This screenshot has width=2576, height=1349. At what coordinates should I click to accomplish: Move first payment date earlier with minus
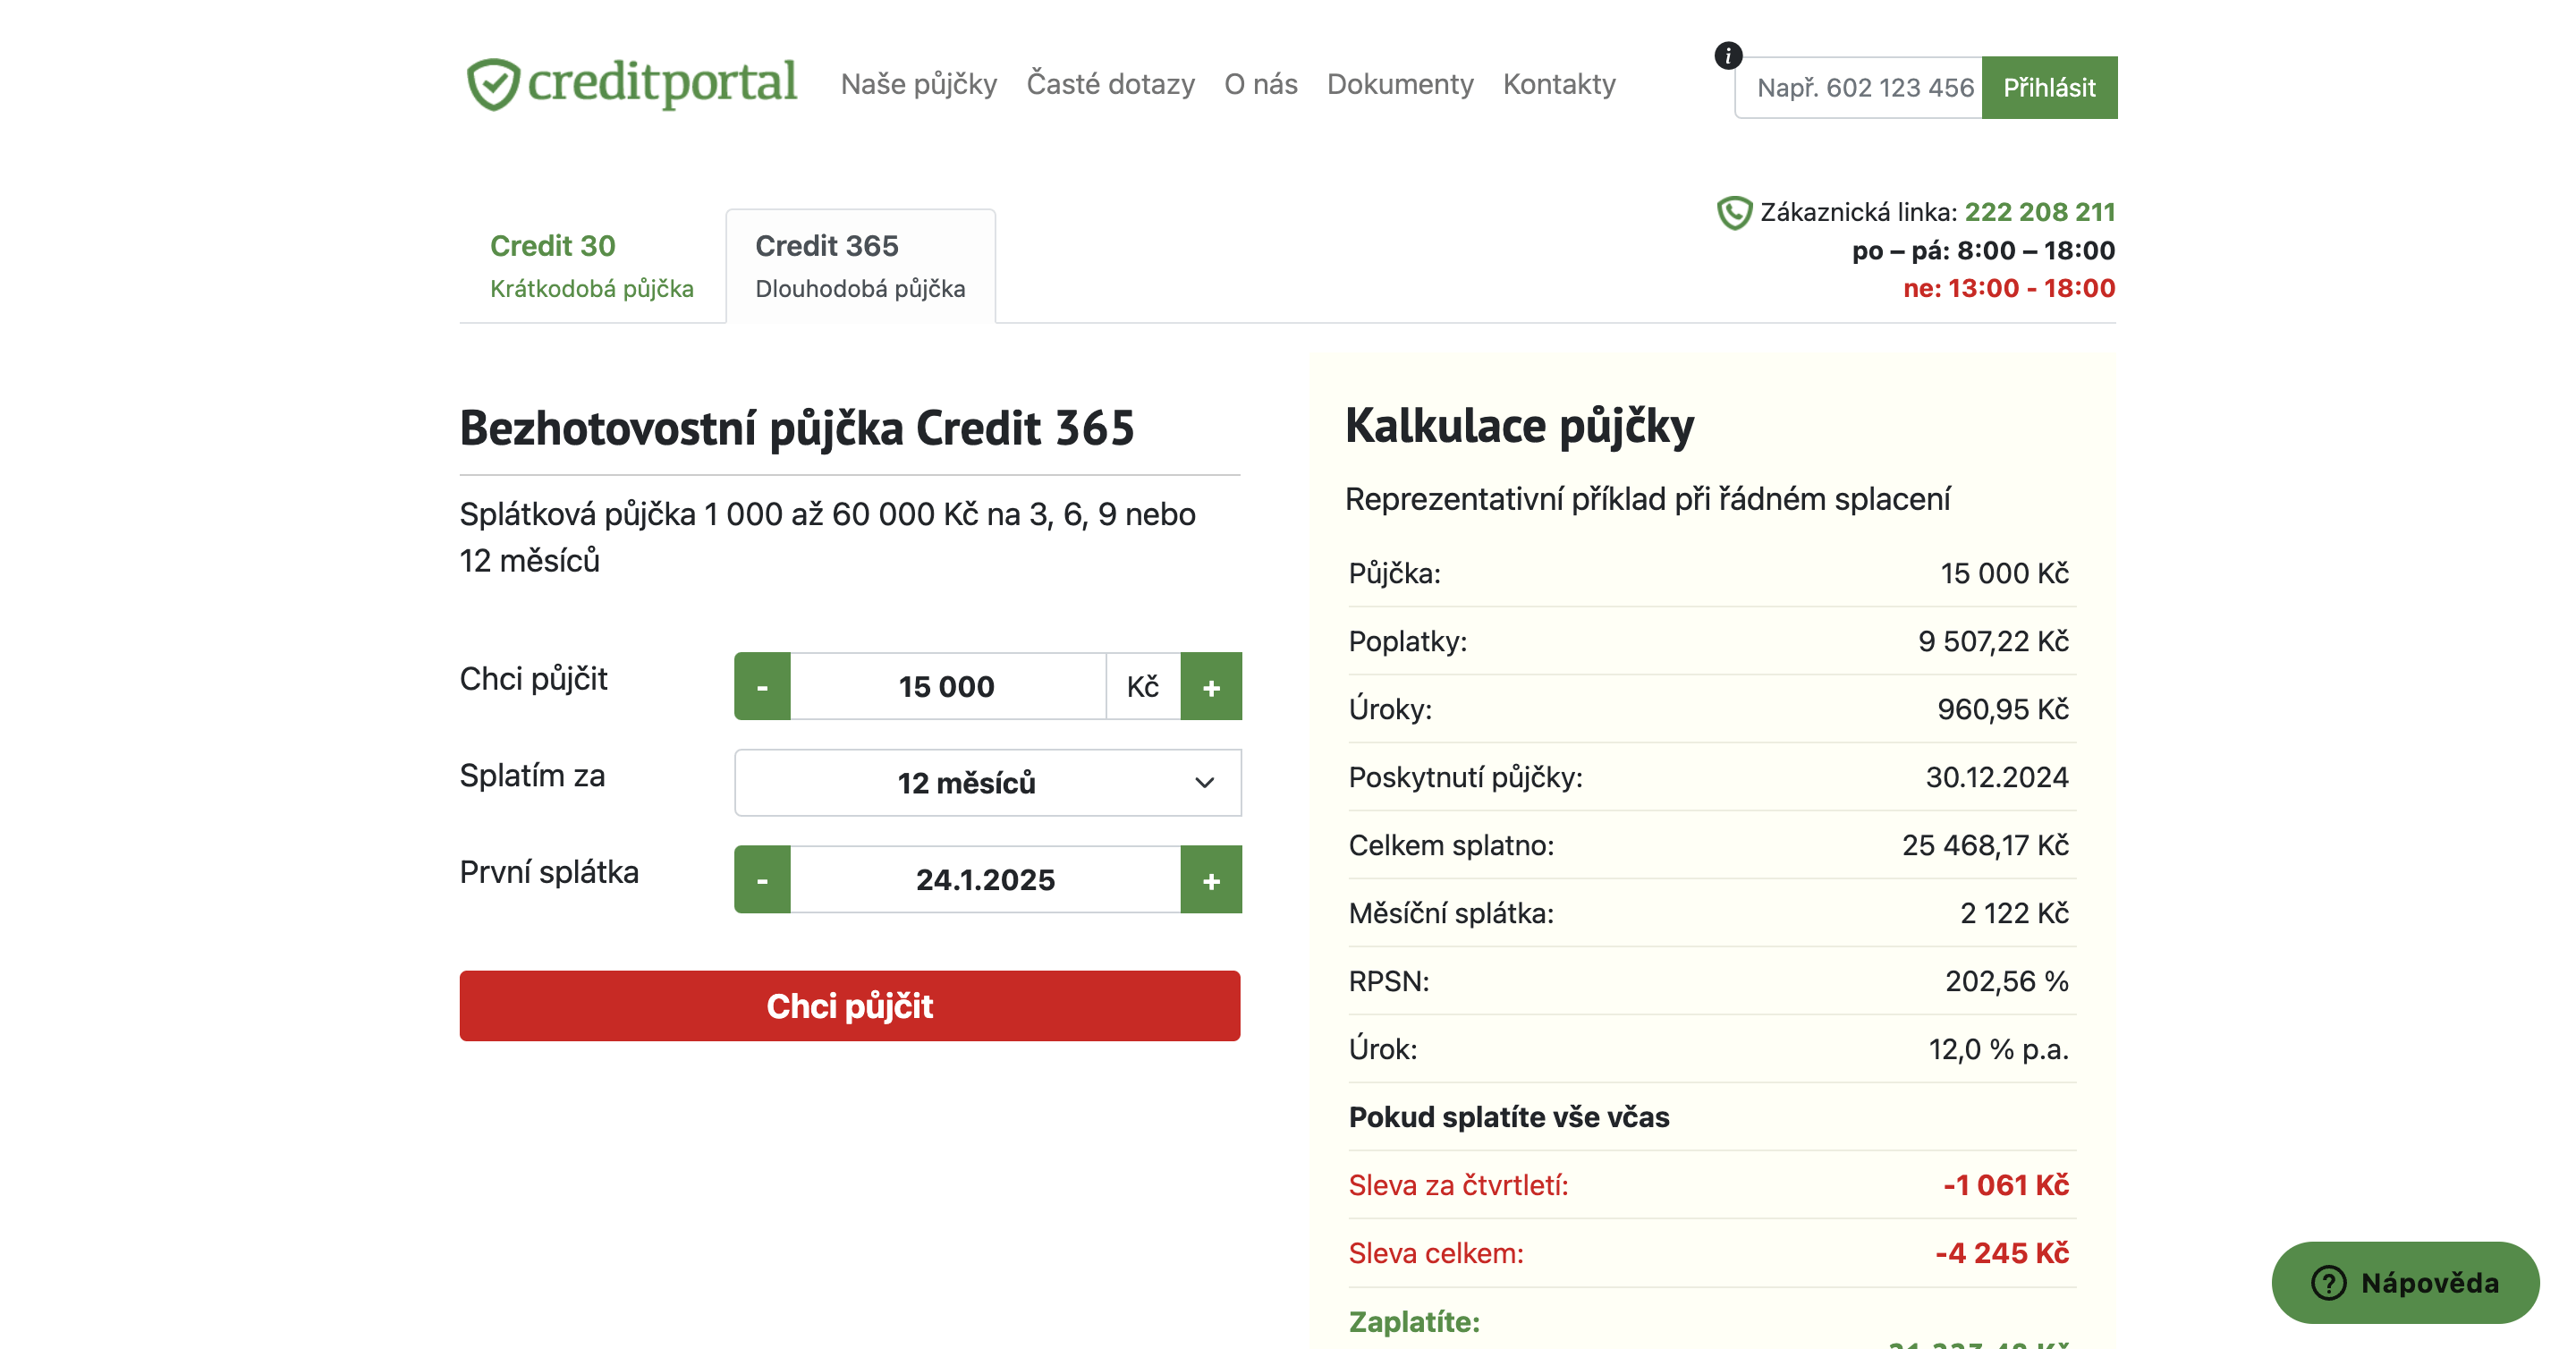(762, 879)
